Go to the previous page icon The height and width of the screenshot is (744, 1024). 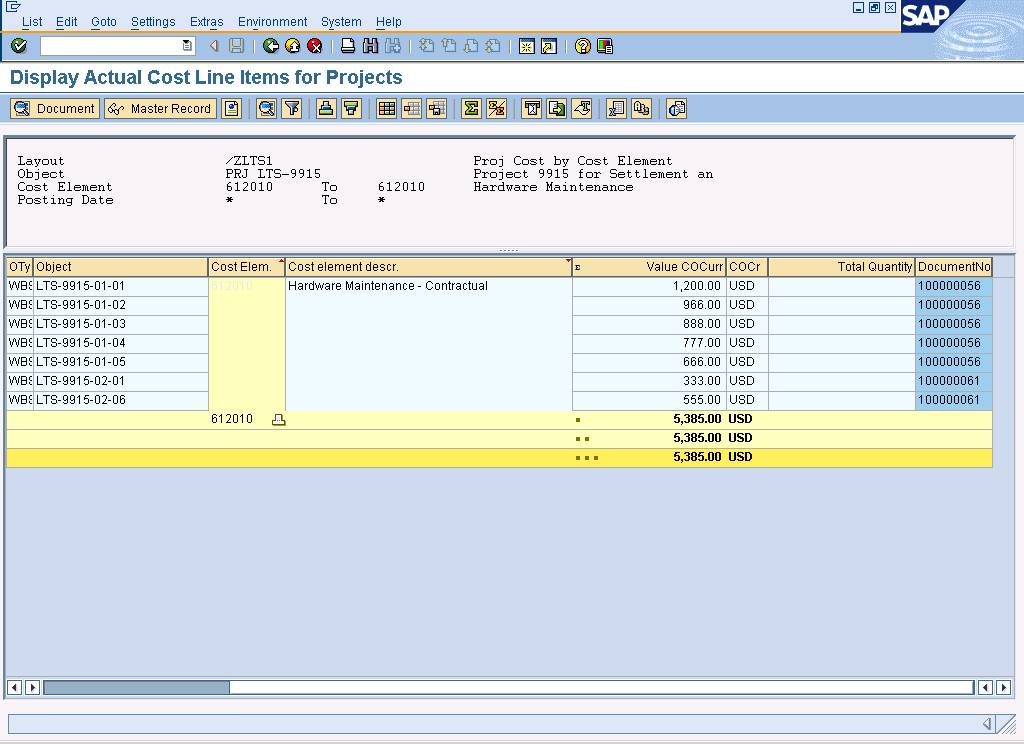tap(449, 46)
